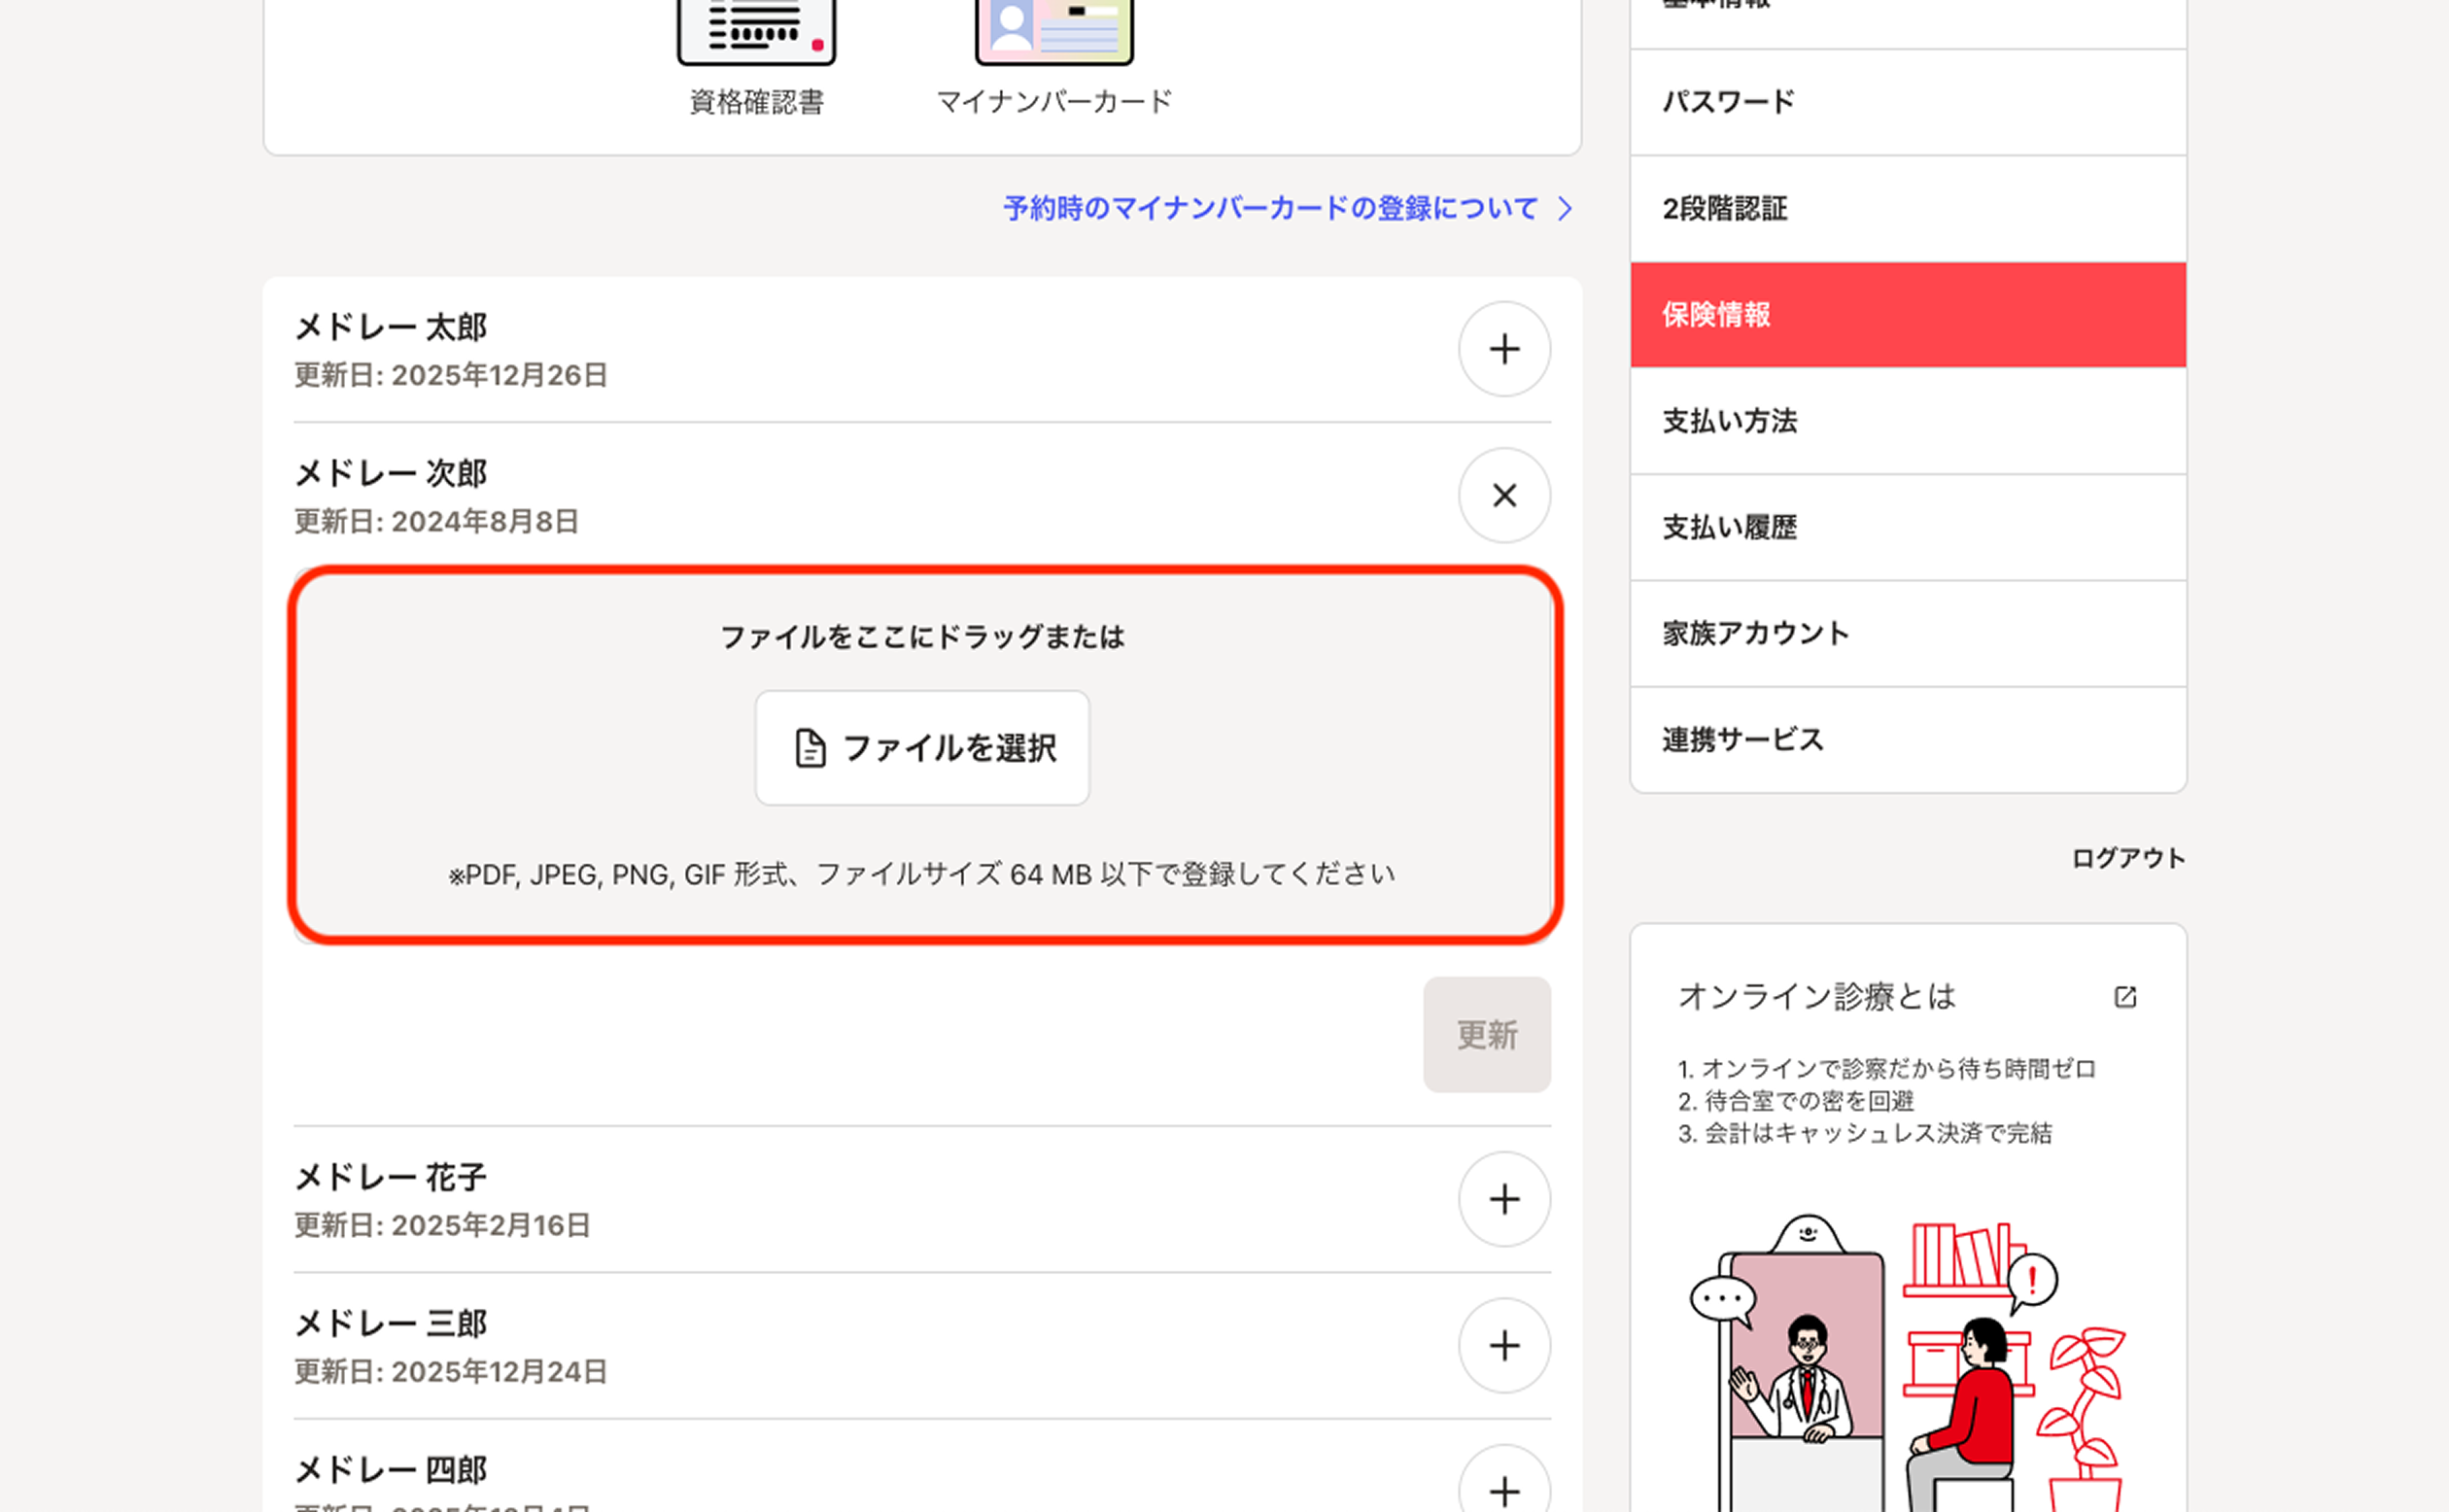Expand メドレー 太郎 entry with plus icon
The height and width of the screenshot is (1512, 2449).
pyautogui.click(x=1503, y=349)
